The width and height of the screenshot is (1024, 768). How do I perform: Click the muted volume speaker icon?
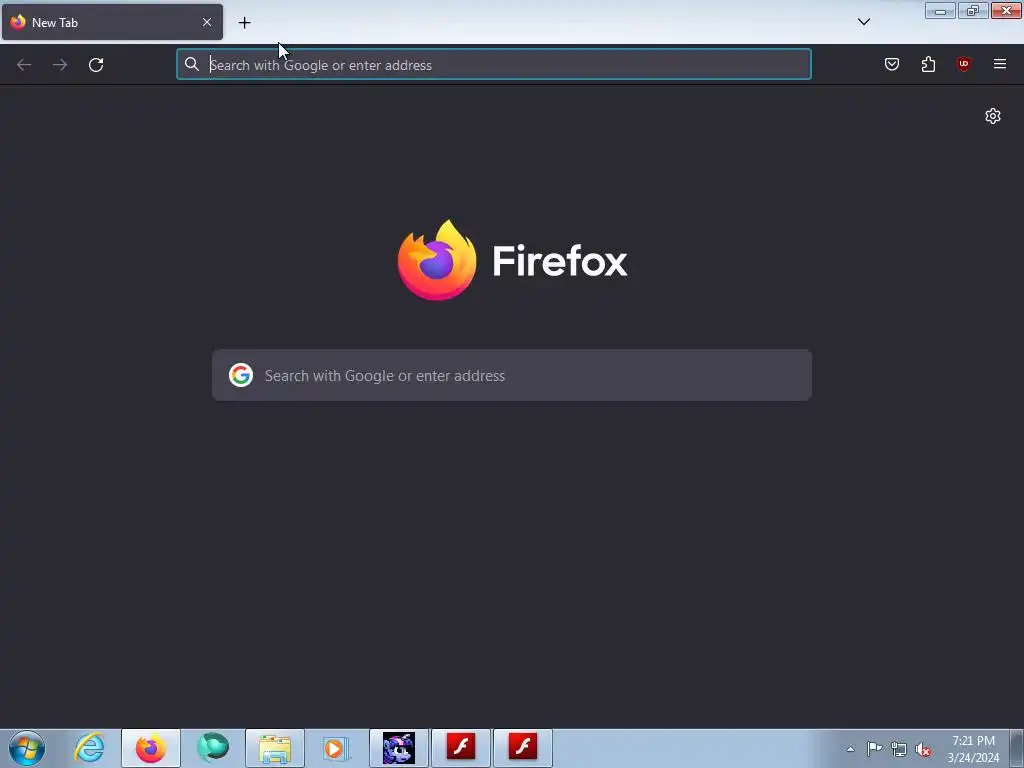(x=923, y=749)
